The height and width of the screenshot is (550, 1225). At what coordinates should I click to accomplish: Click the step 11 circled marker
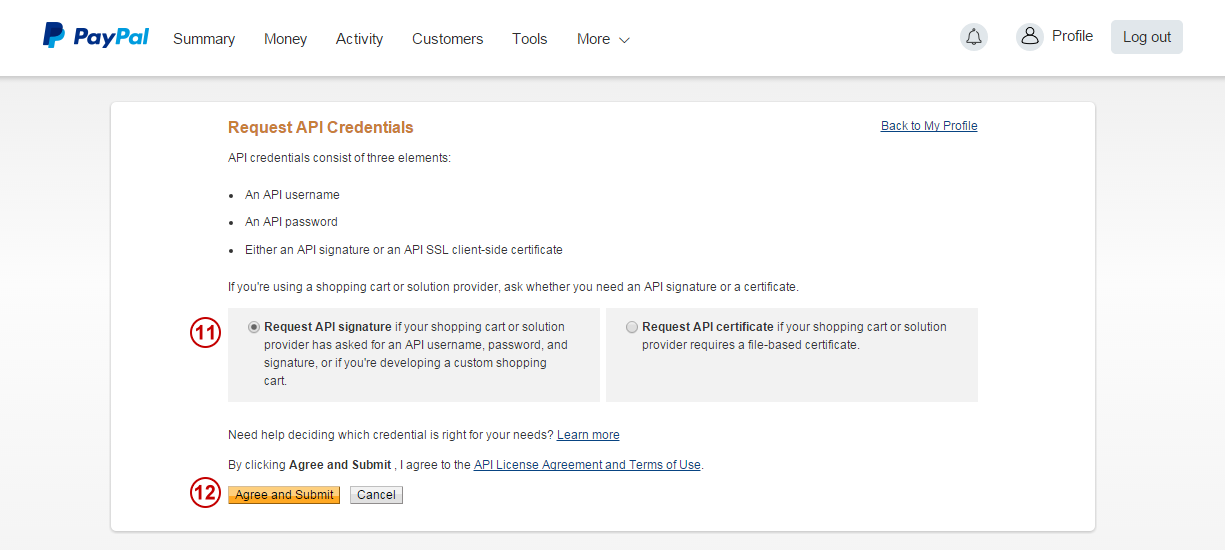205,333
